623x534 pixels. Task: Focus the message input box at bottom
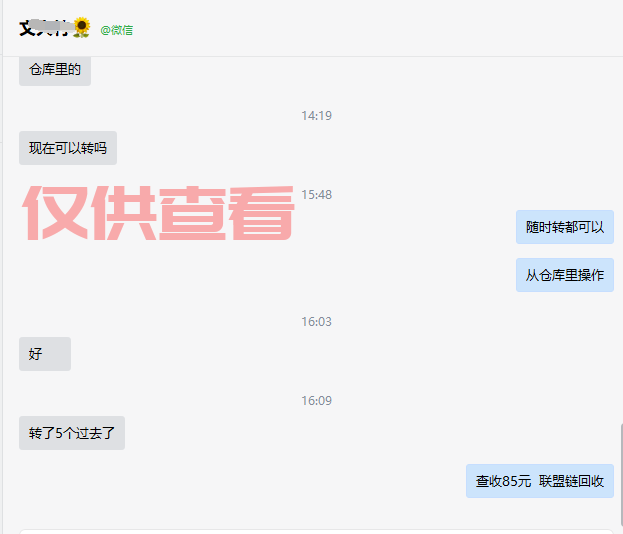pyautogui.click(x=316, y=532)
